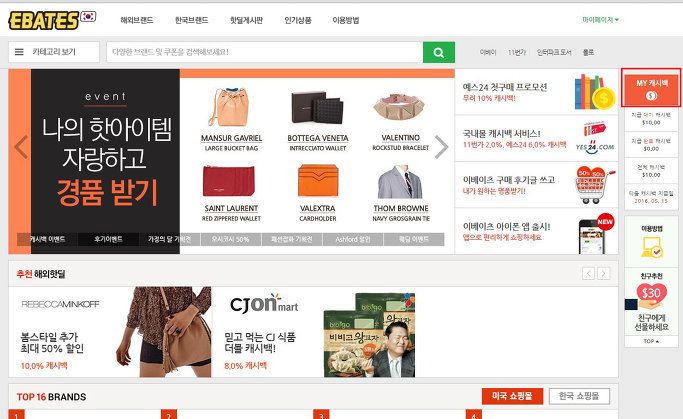Open the Rebecca Minkoff hot deal card

point(110,332)
